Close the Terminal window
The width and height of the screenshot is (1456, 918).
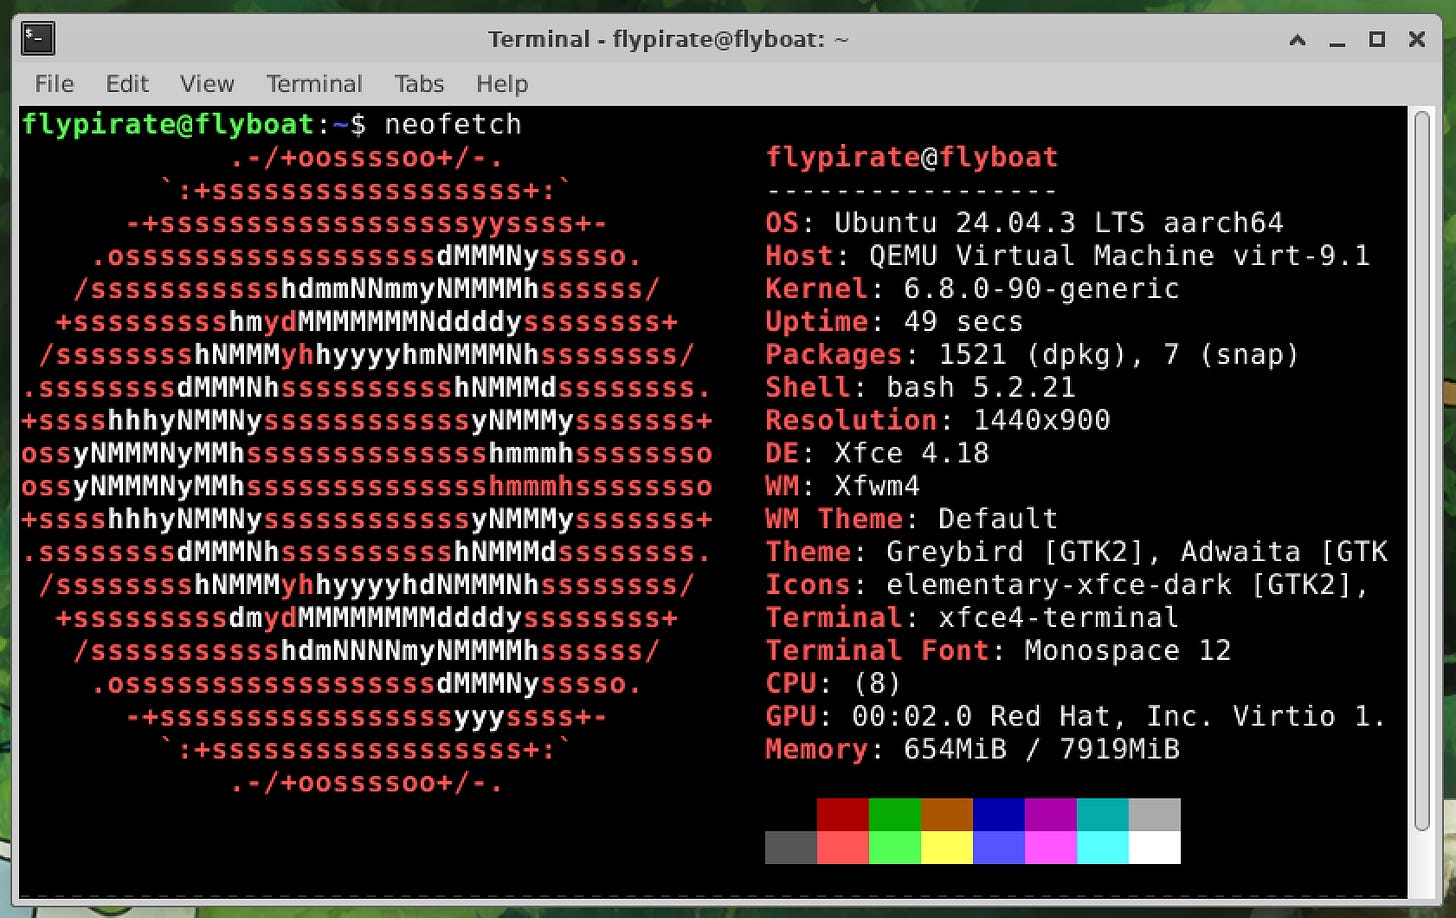1416,40
